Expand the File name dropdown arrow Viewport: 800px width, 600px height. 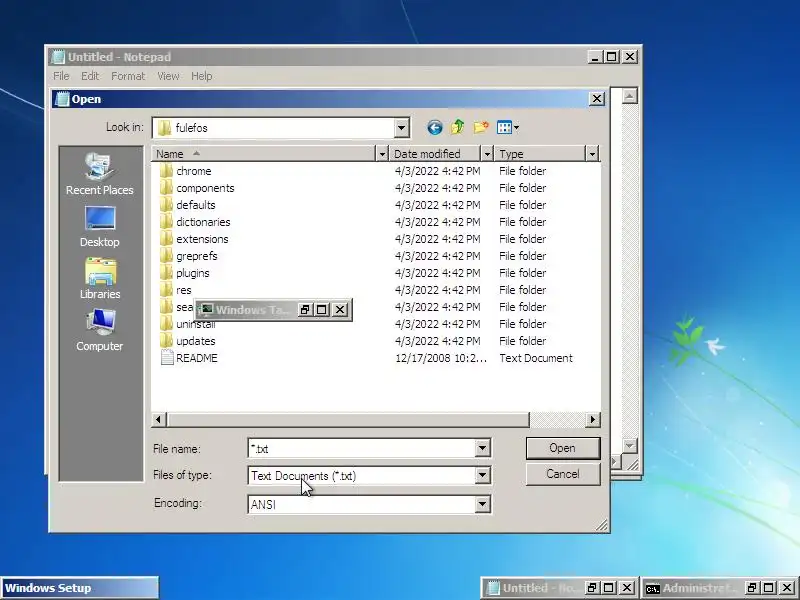[x=482, y=448]
